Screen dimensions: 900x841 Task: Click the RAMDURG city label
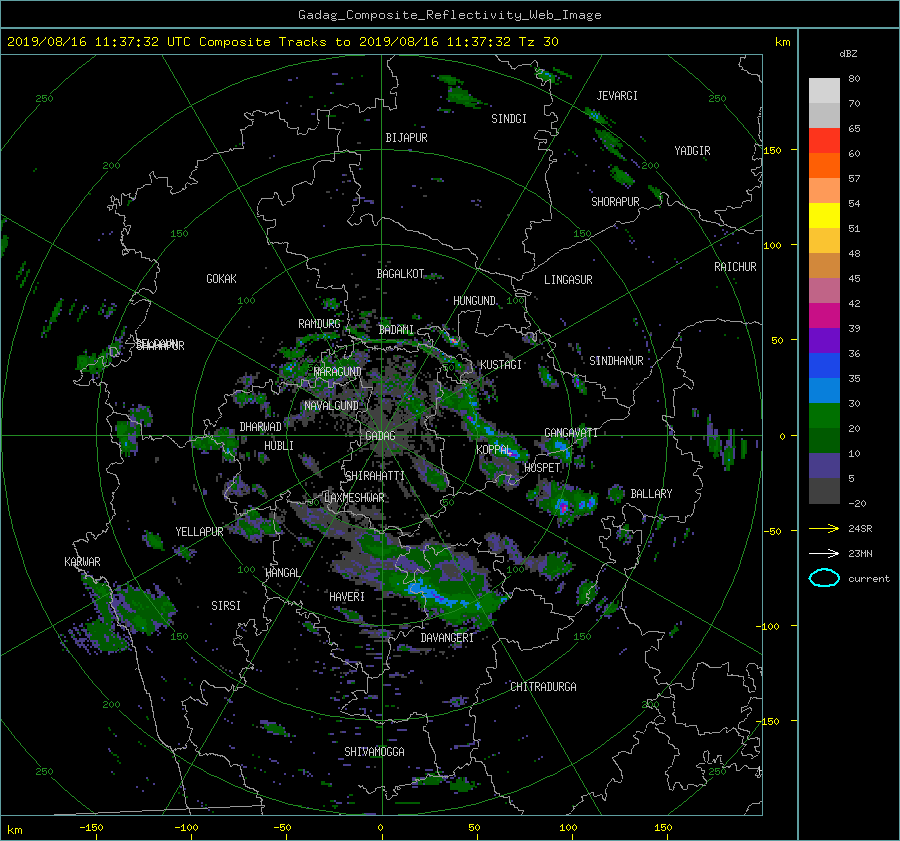[x=319, y=324]
